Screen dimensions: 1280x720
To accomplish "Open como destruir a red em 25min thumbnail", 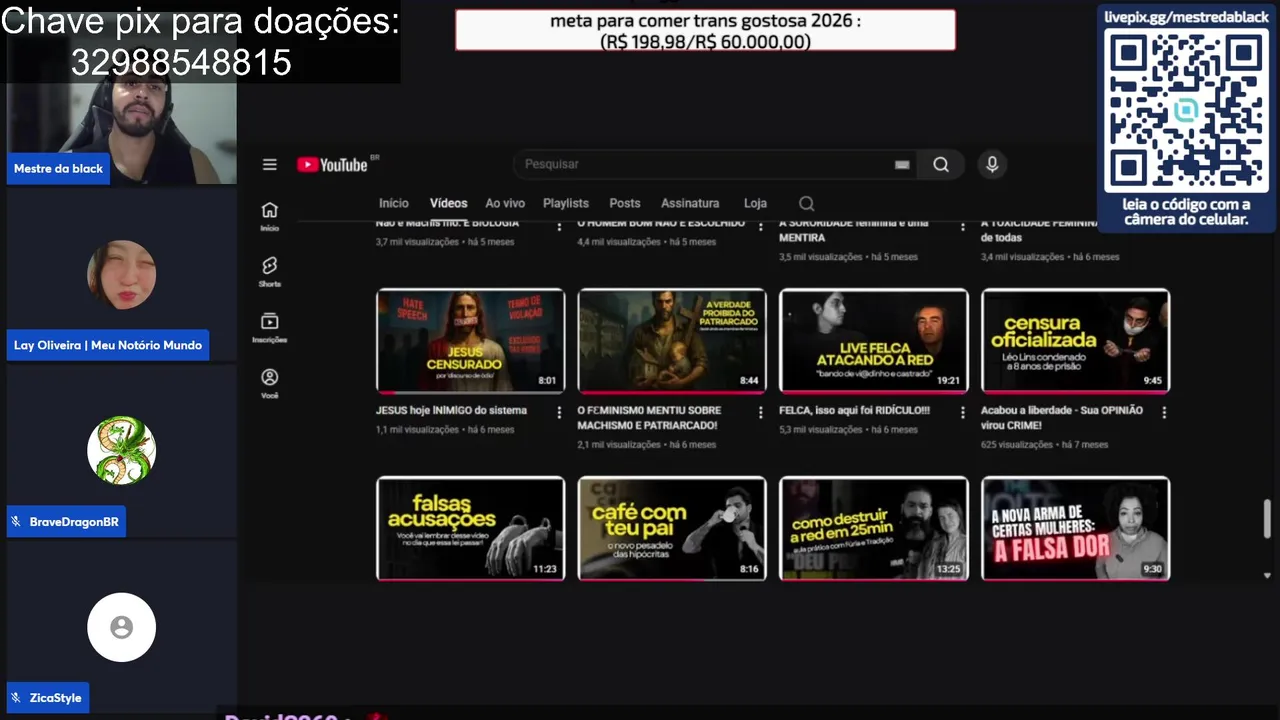I will pos(874,528).
